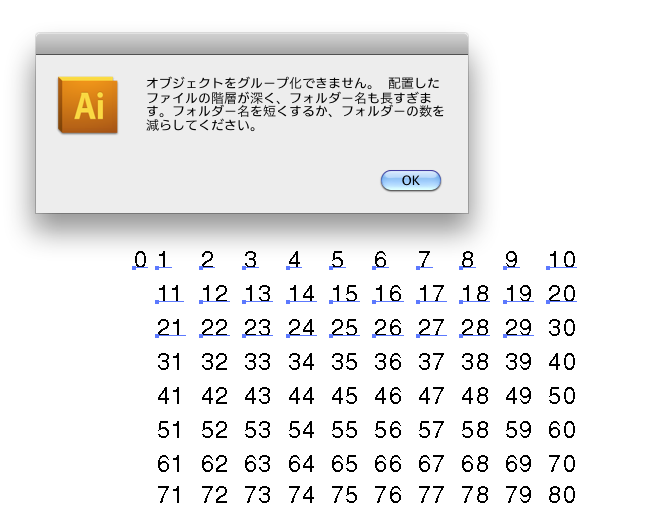The width and height of the screenshot is (650, 514).
Task: Click the number "57"
Action: point(431,430)
